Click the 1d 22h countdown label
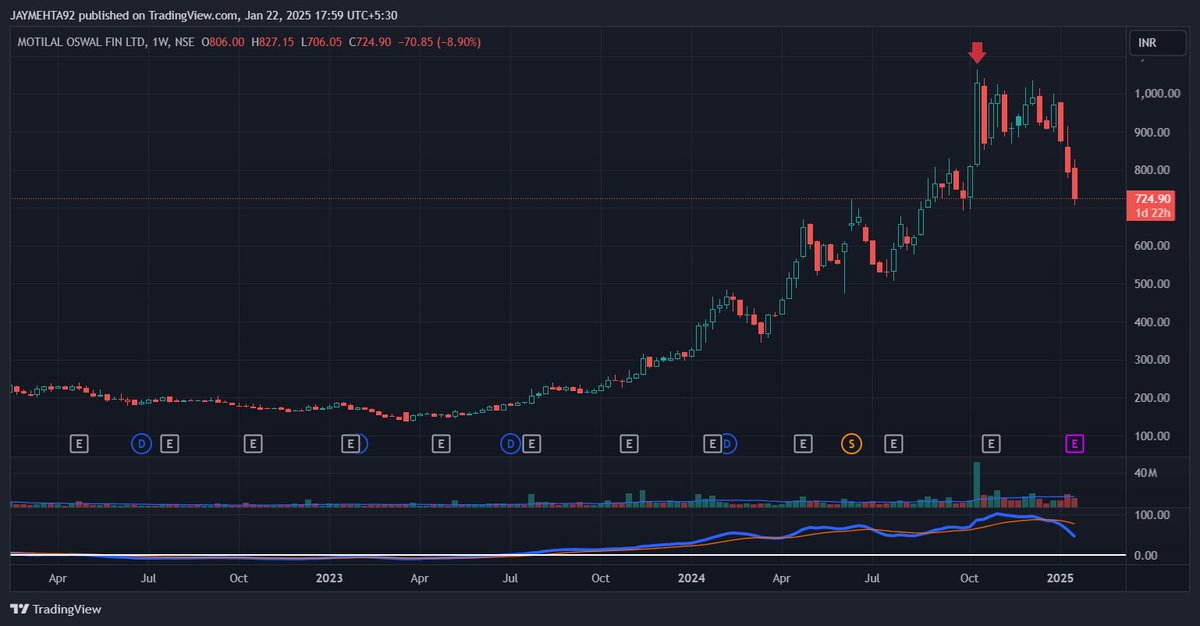1200x626 pixels. tap(1152, 212)
